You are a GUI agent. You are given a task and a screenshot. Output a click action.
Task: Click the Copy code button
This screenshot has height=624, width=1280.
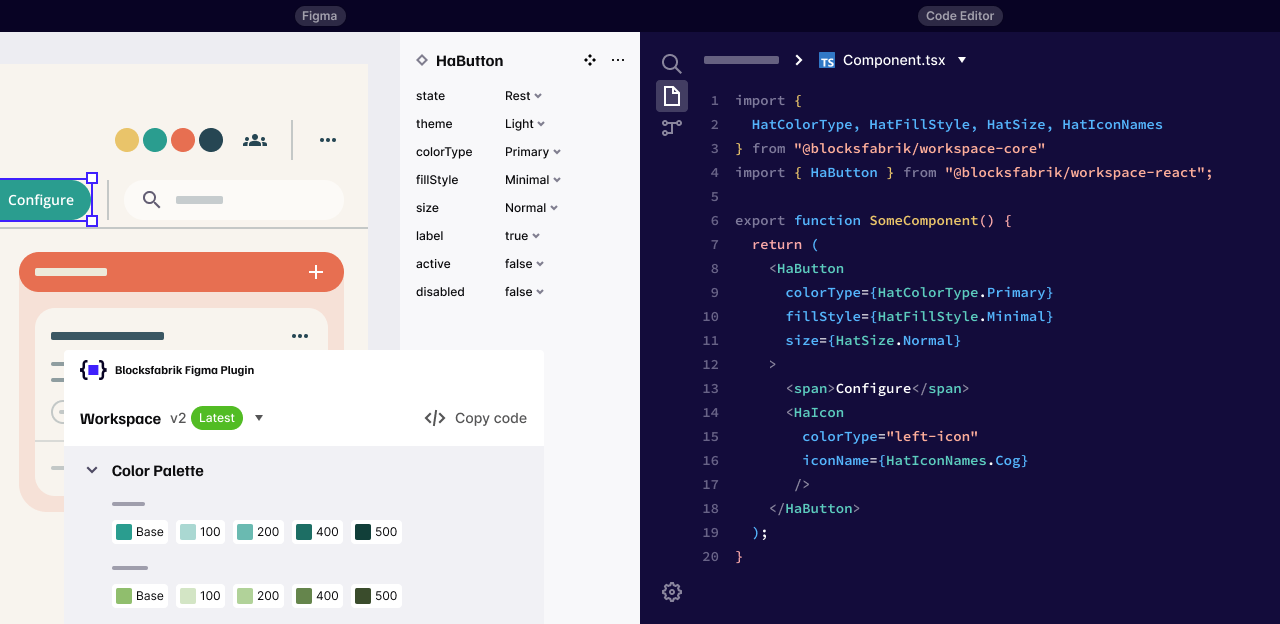click(476, 418)
